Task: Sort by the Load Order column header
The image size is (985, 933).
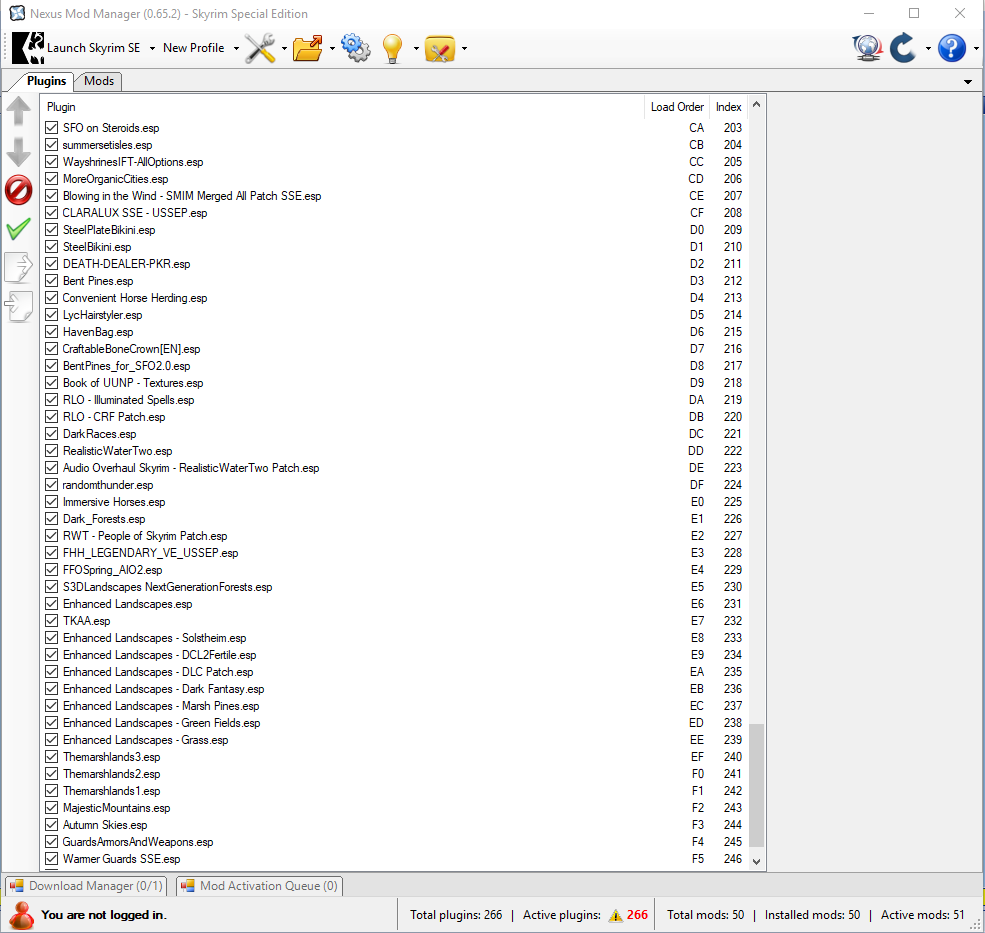Action: (677, 107)
